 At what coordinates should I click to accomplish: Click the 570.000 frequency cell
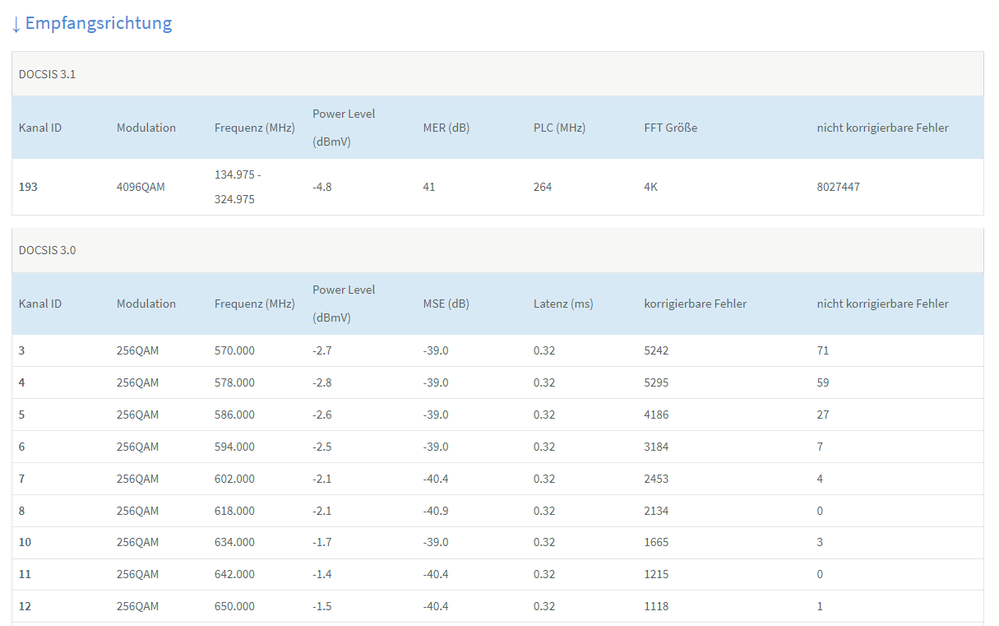(x=234, y=351)
